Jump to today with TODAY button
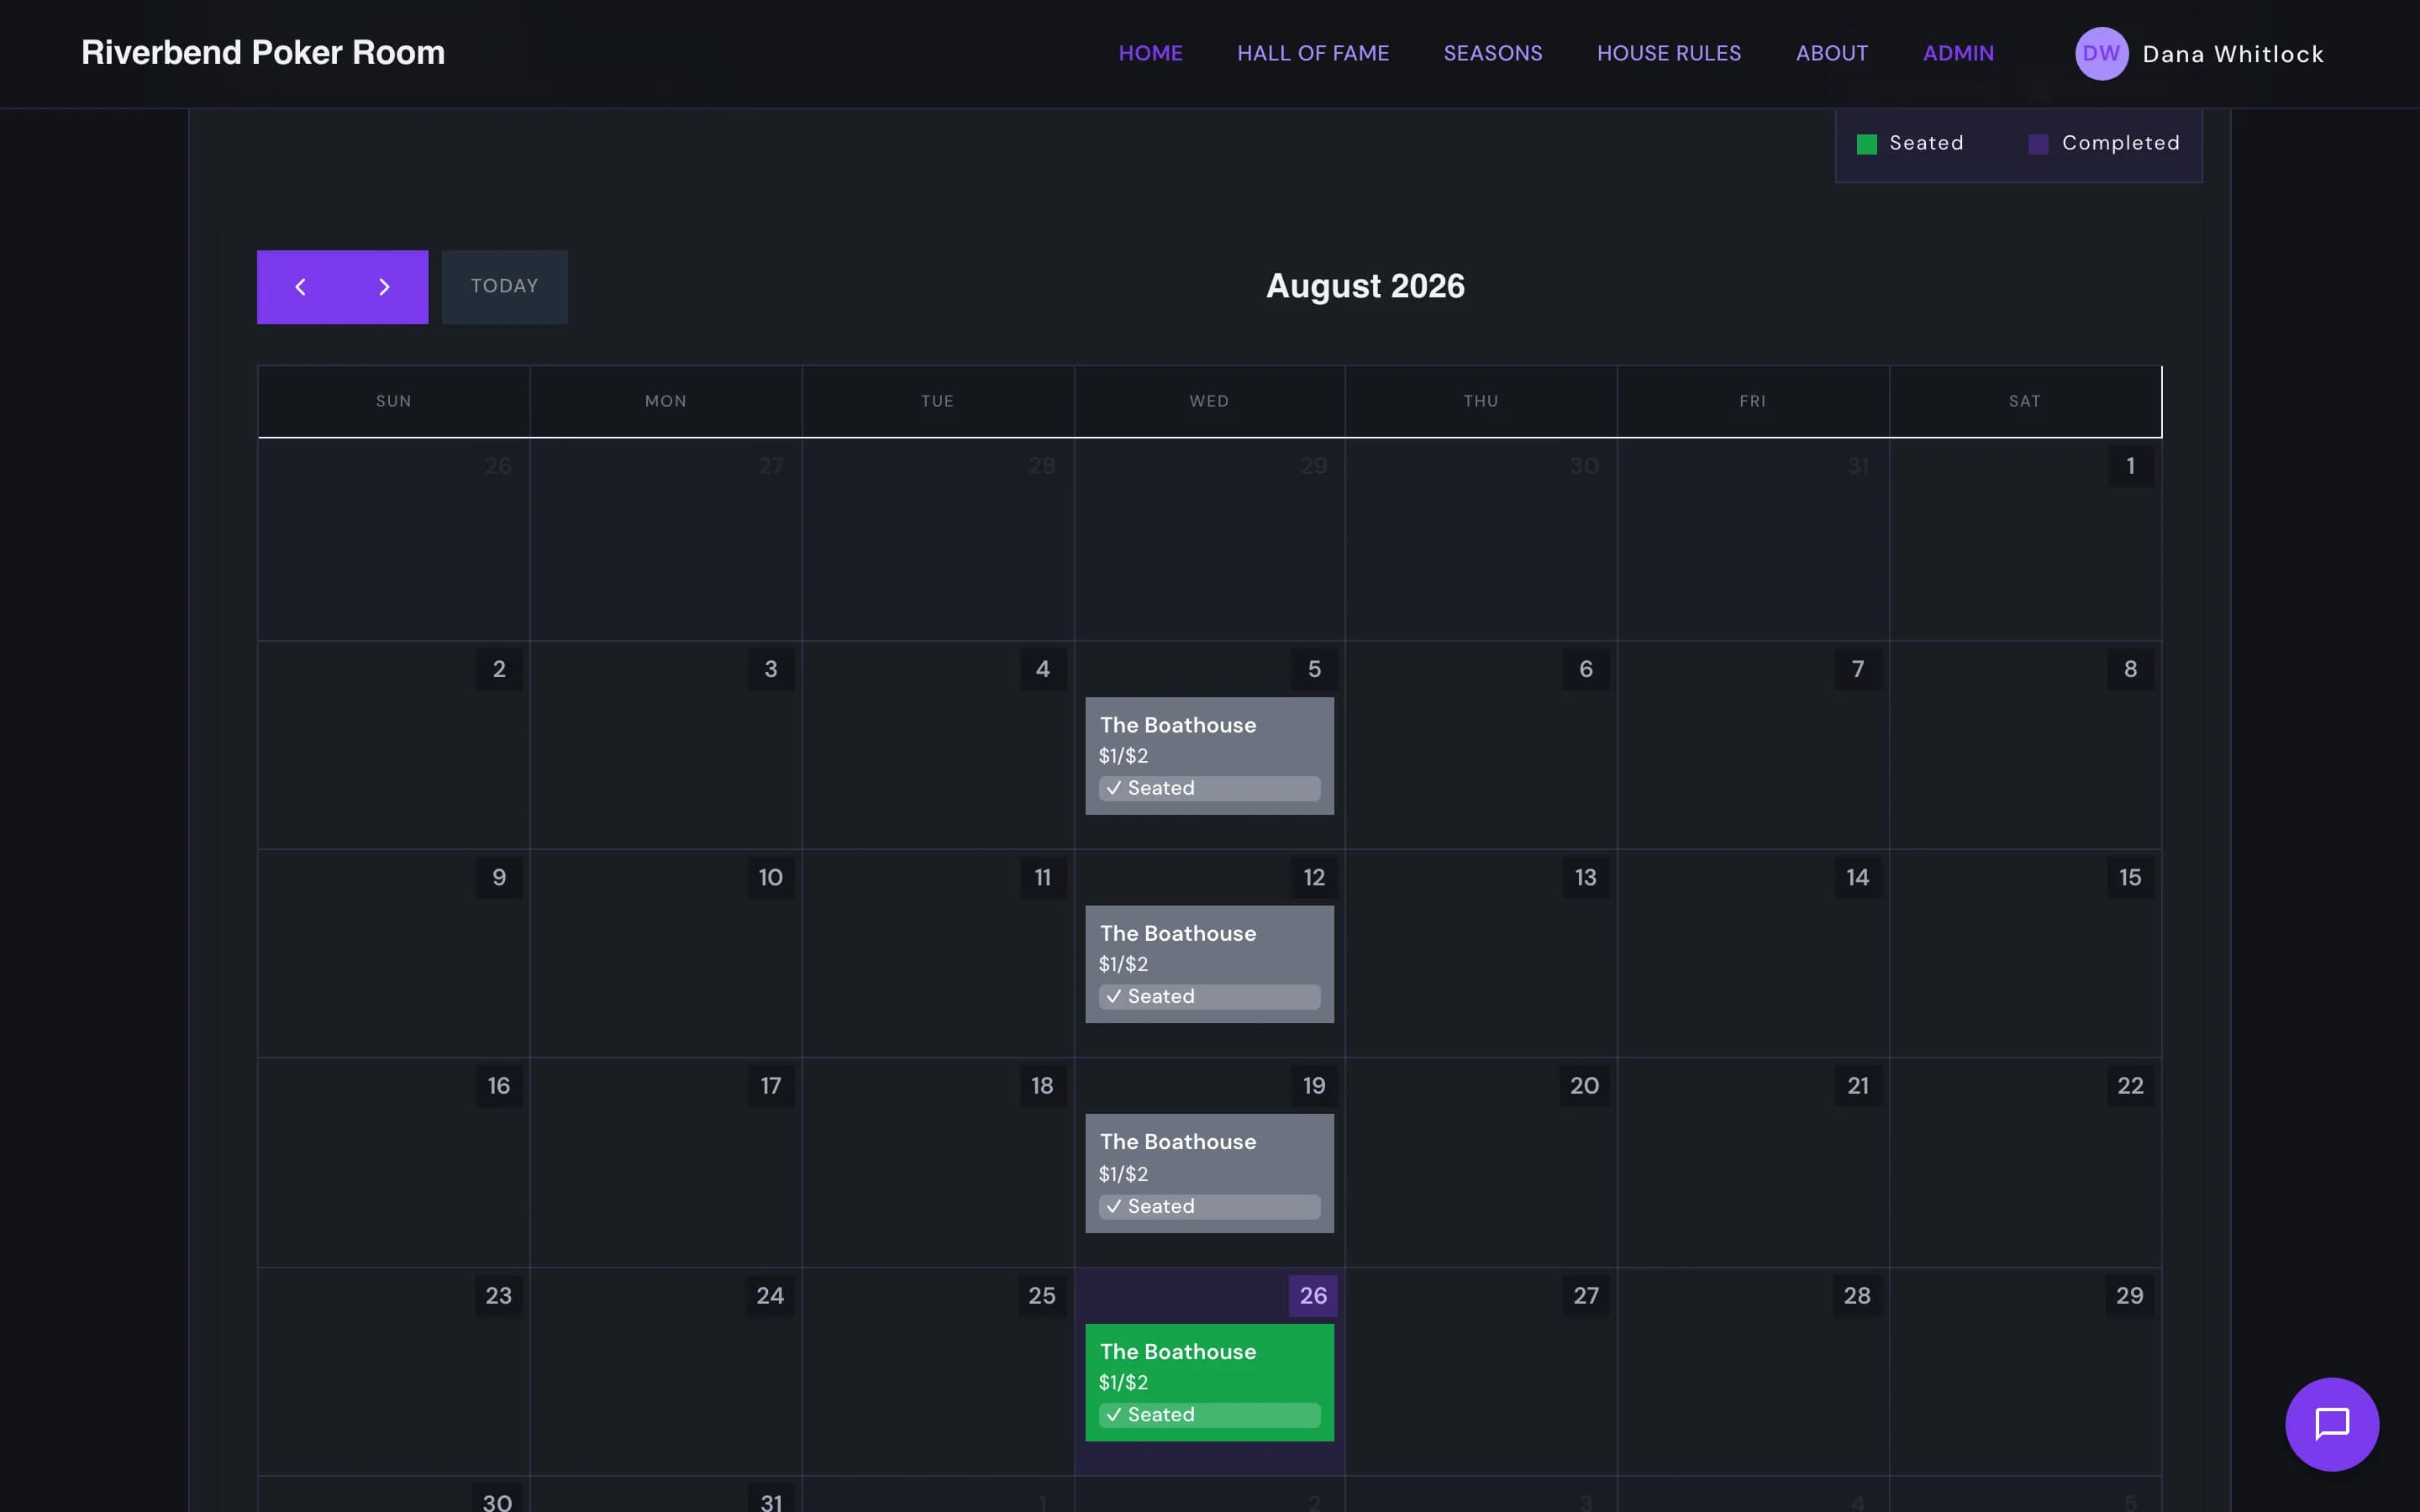Screen dimensions: 2420x1512 pos(505,287)
